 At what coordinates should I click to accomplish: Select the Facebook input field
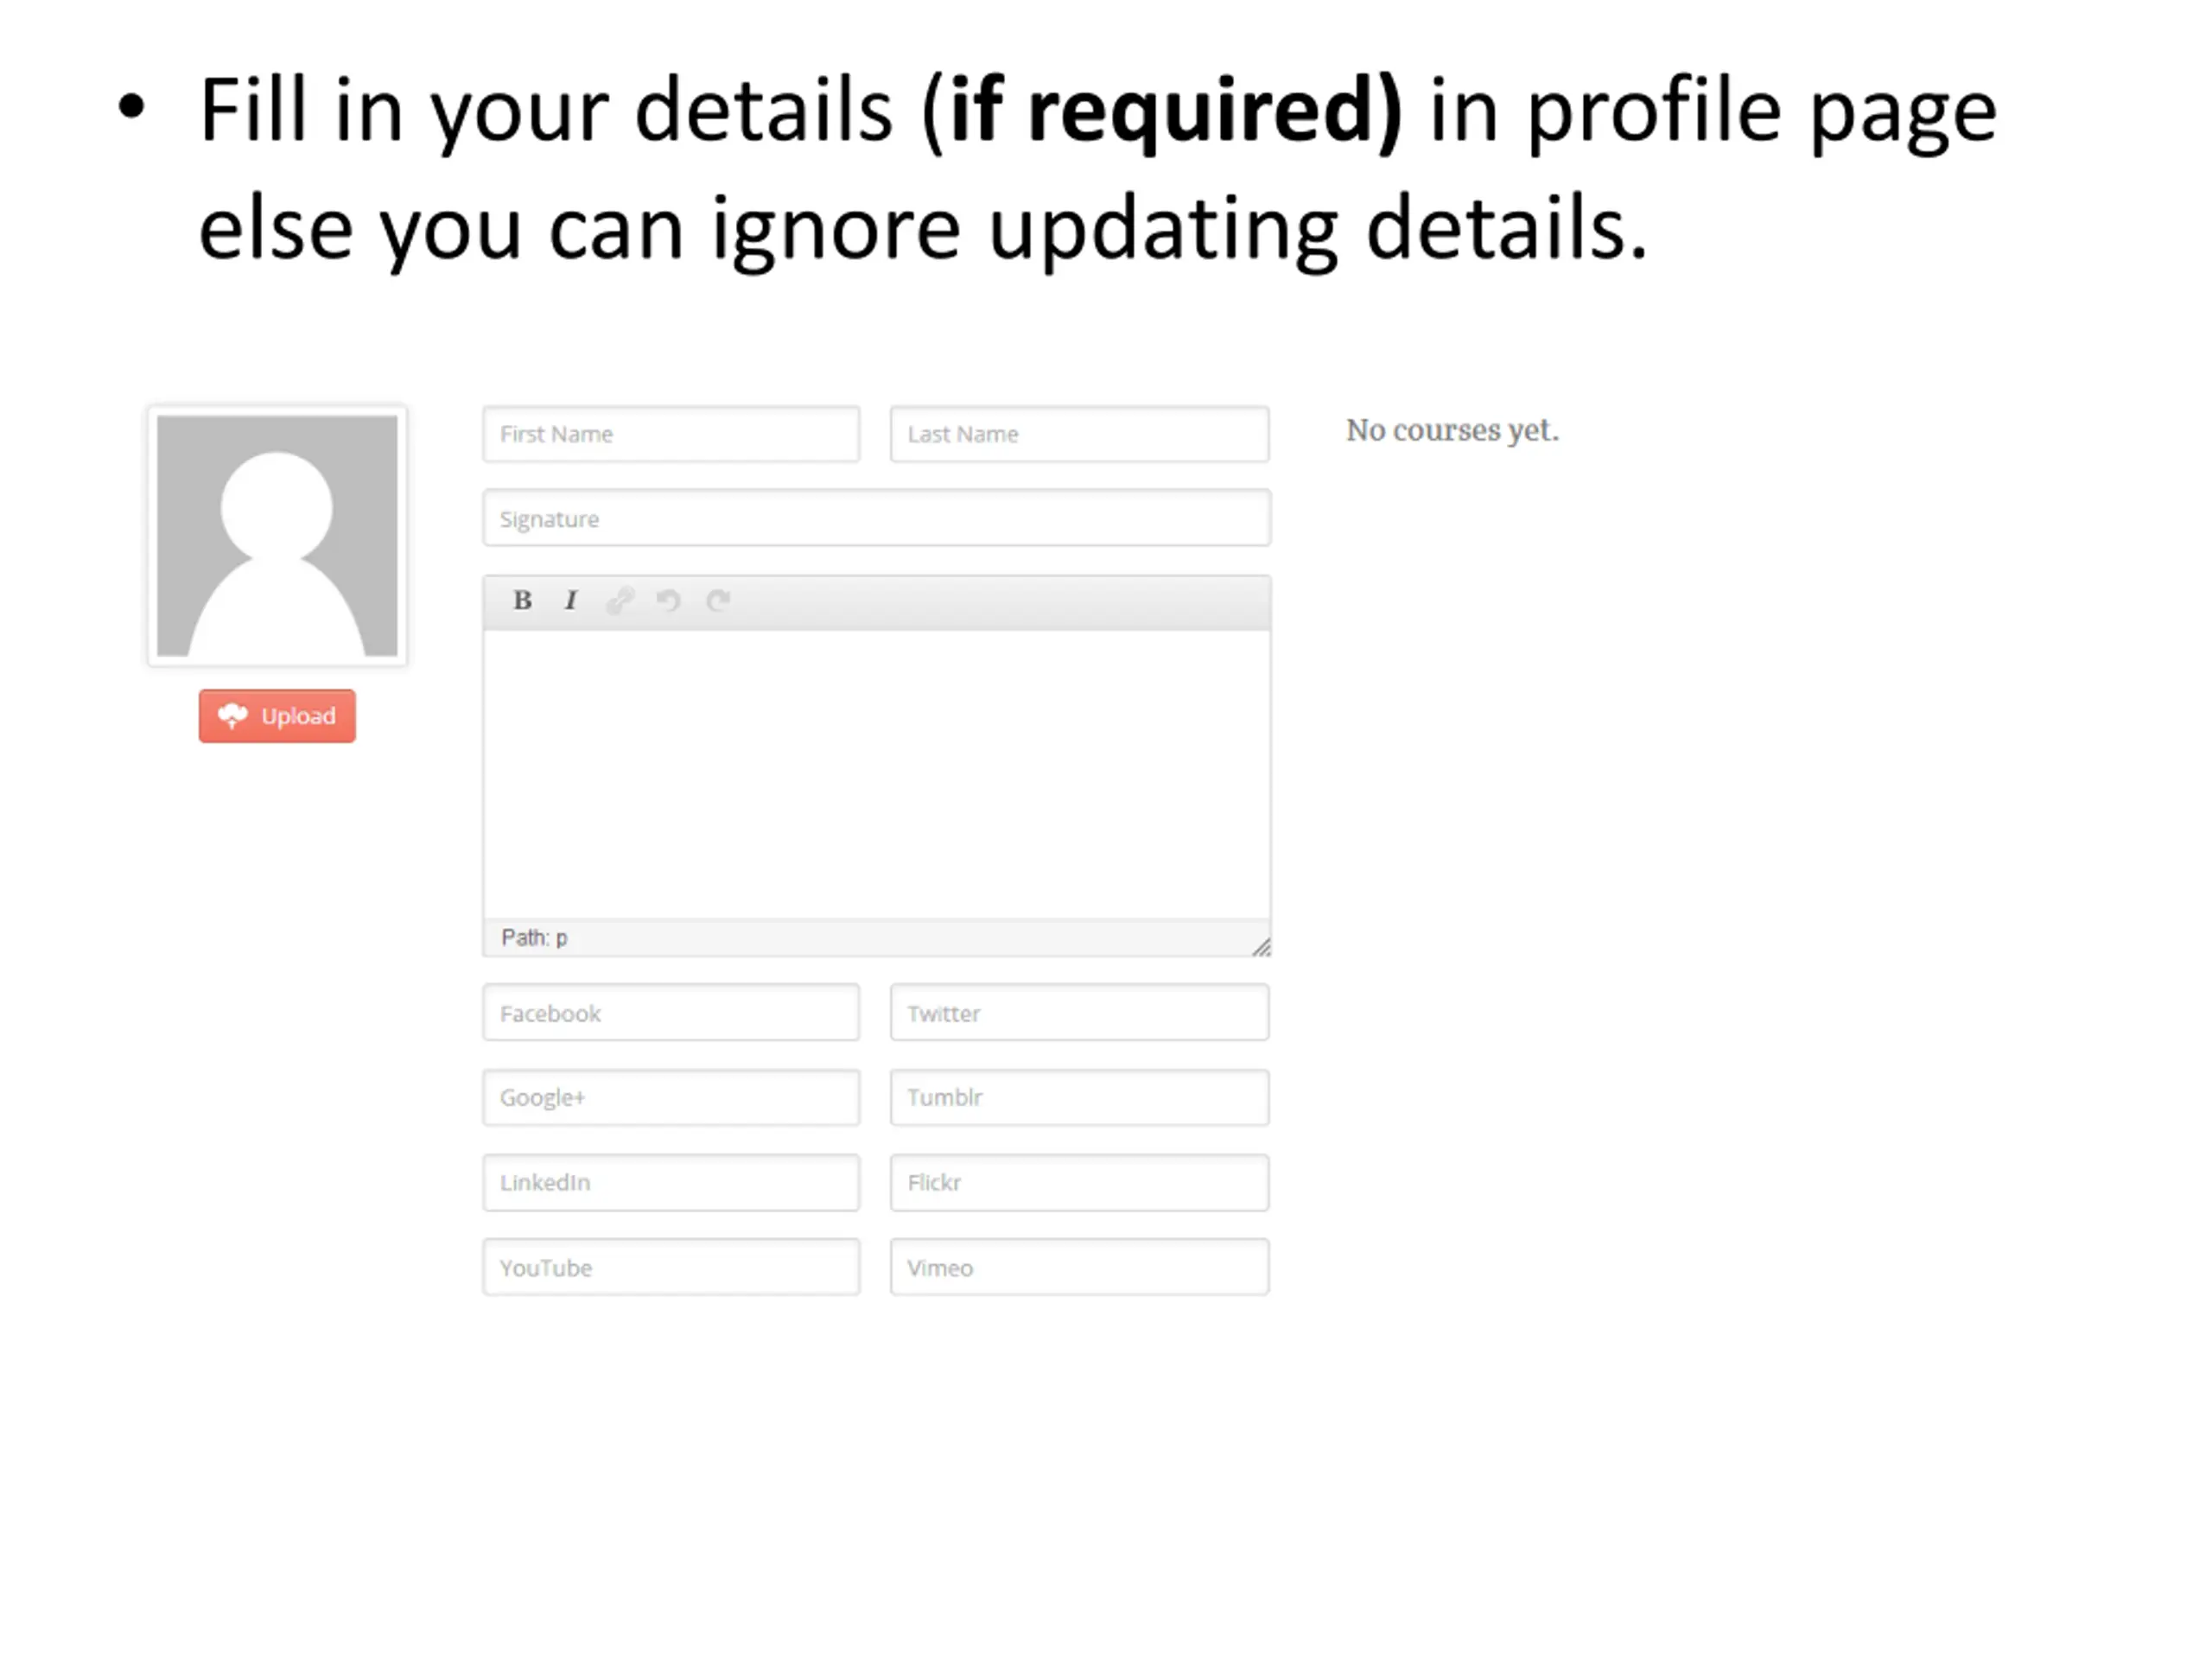click(671, 1012)
